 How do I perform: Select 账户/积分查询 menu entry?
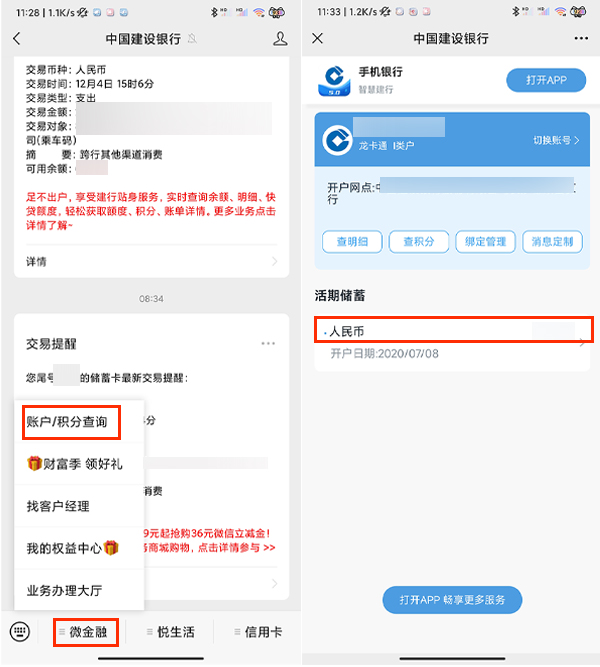pos(71,422)
